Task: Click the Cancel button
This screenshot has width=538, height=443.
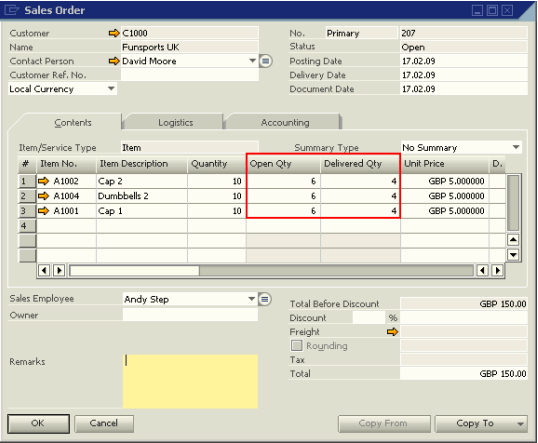Action: click(x=104, y=423)
